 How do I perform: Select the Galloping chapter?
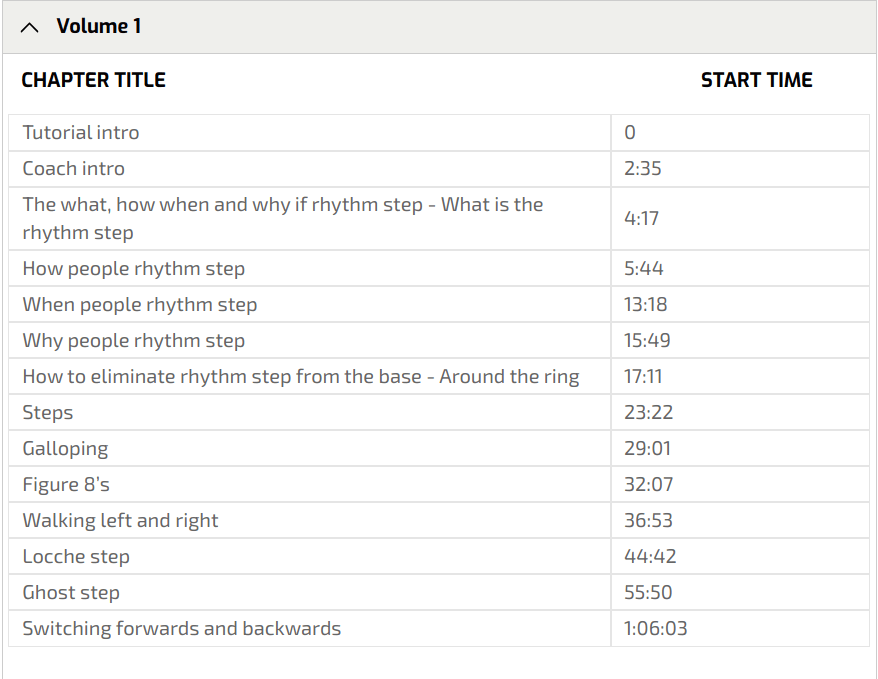pos(65,449)
